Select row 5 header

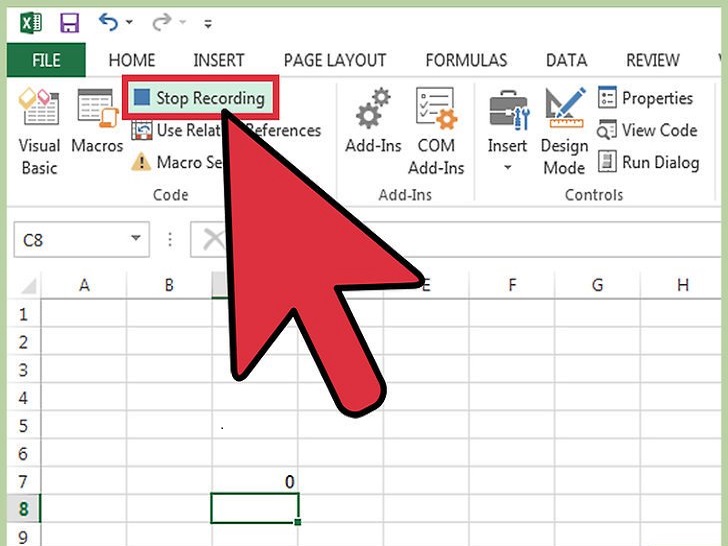coord(23,426)
